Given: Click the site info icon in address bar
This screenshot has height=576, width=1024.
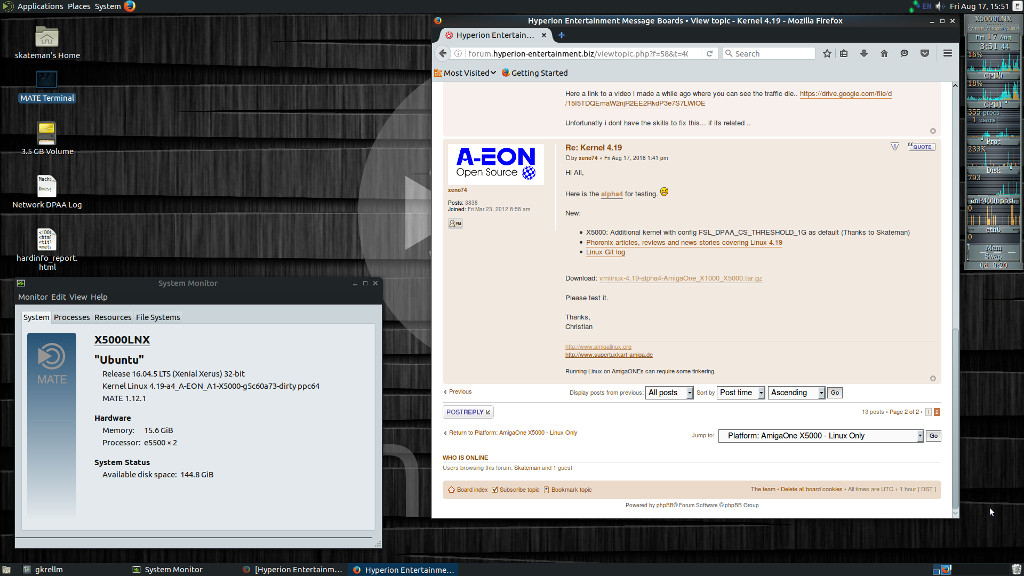Looking at the screenshot, I should click(x=458, y=54).
